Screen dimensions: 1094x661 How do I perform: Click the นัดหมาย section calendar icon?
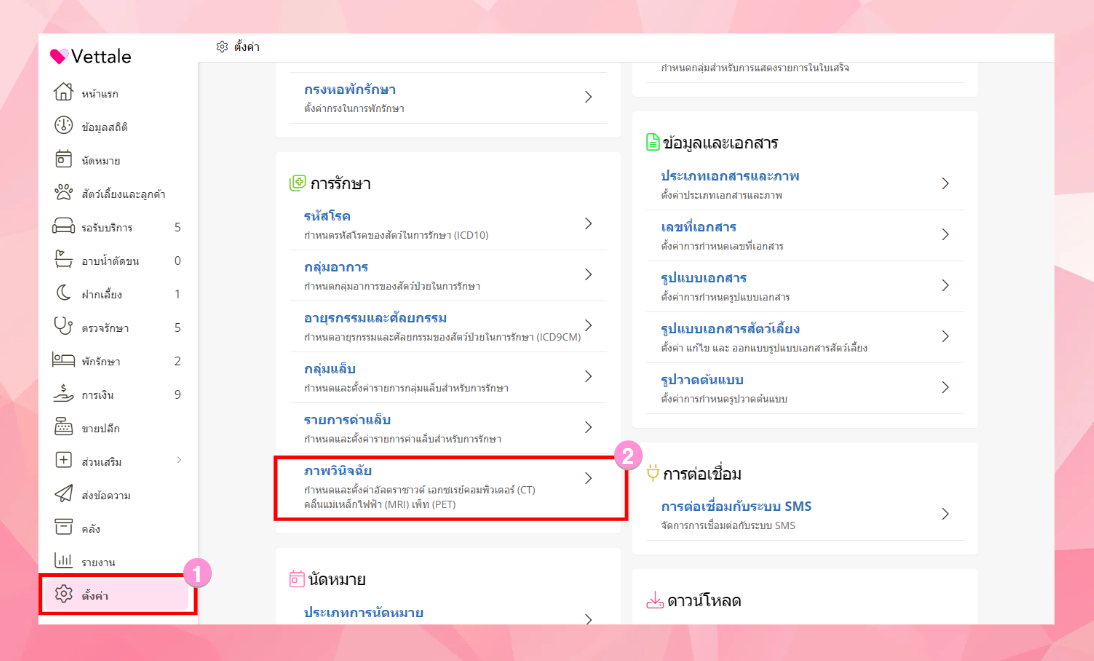click(x=297, y=579)
